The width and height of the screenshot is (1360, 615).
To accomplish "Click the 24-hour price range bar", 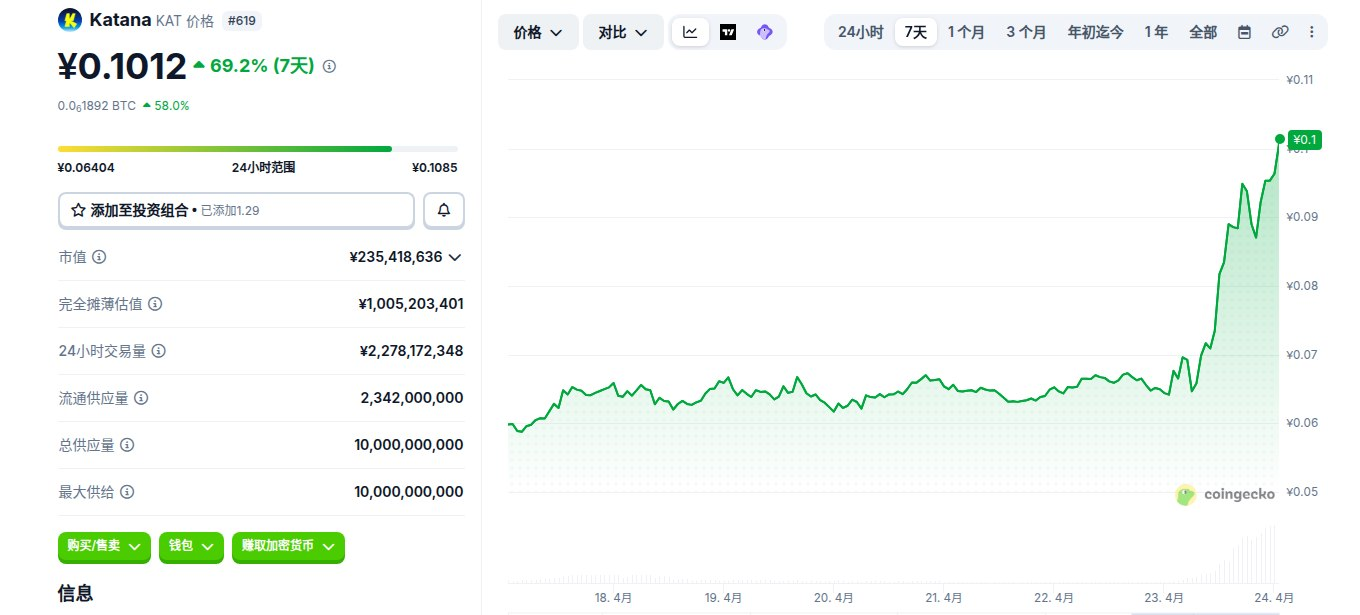I will (x=258, y=149).
